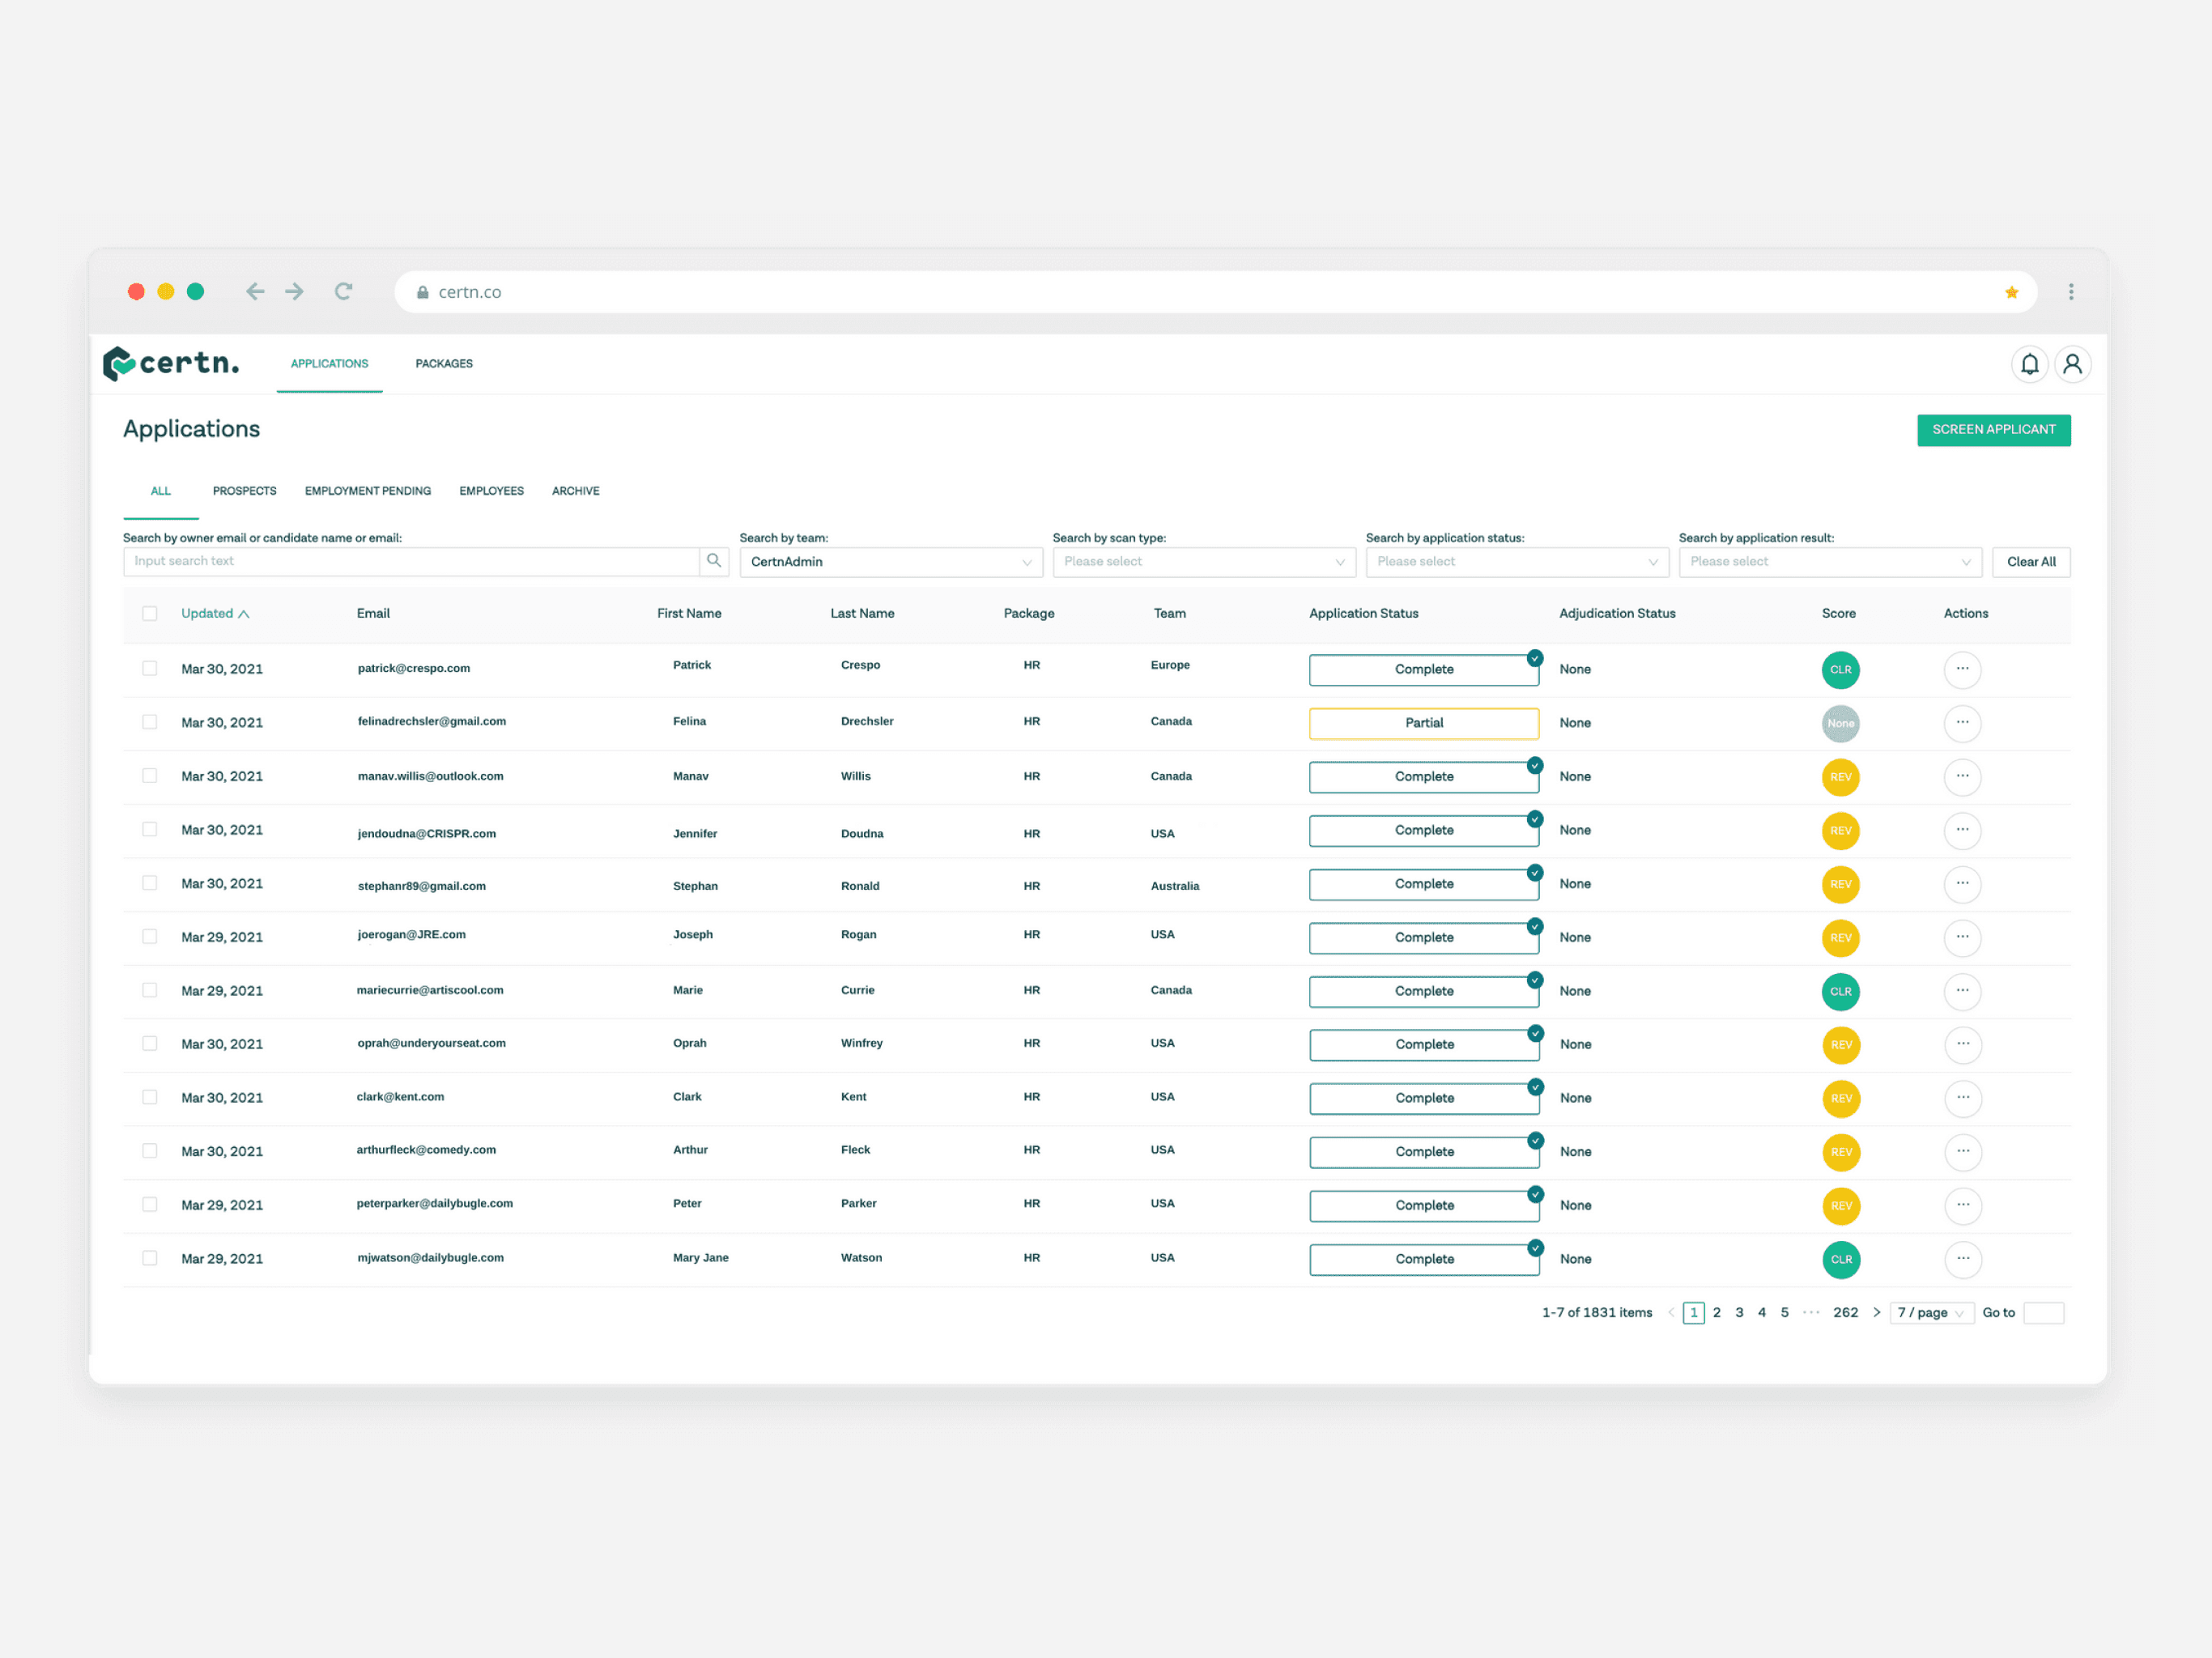
Task: Click the certn logo
Action: click(171, 363)
